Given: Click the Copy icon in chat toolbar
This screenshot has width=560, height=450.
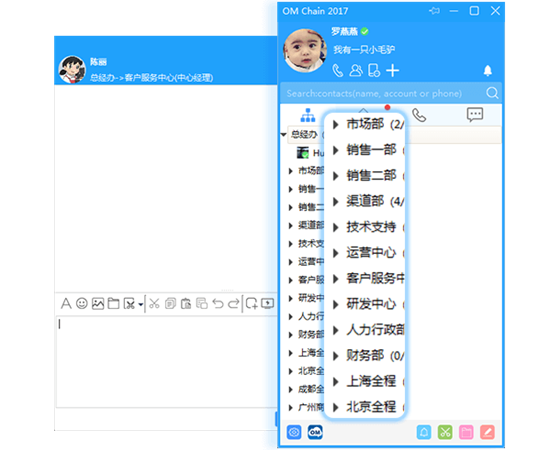Looking at the screenshot, I should click(x=170, y=304).
